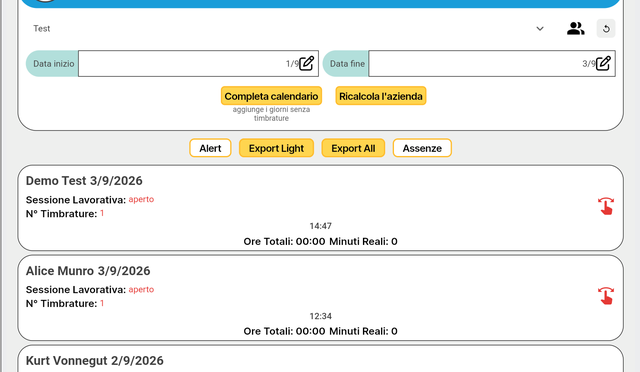Click 'aperto' status in Demo Test card
The height and width of the screenshot is (372, 640).
click(x=141, y=199)
